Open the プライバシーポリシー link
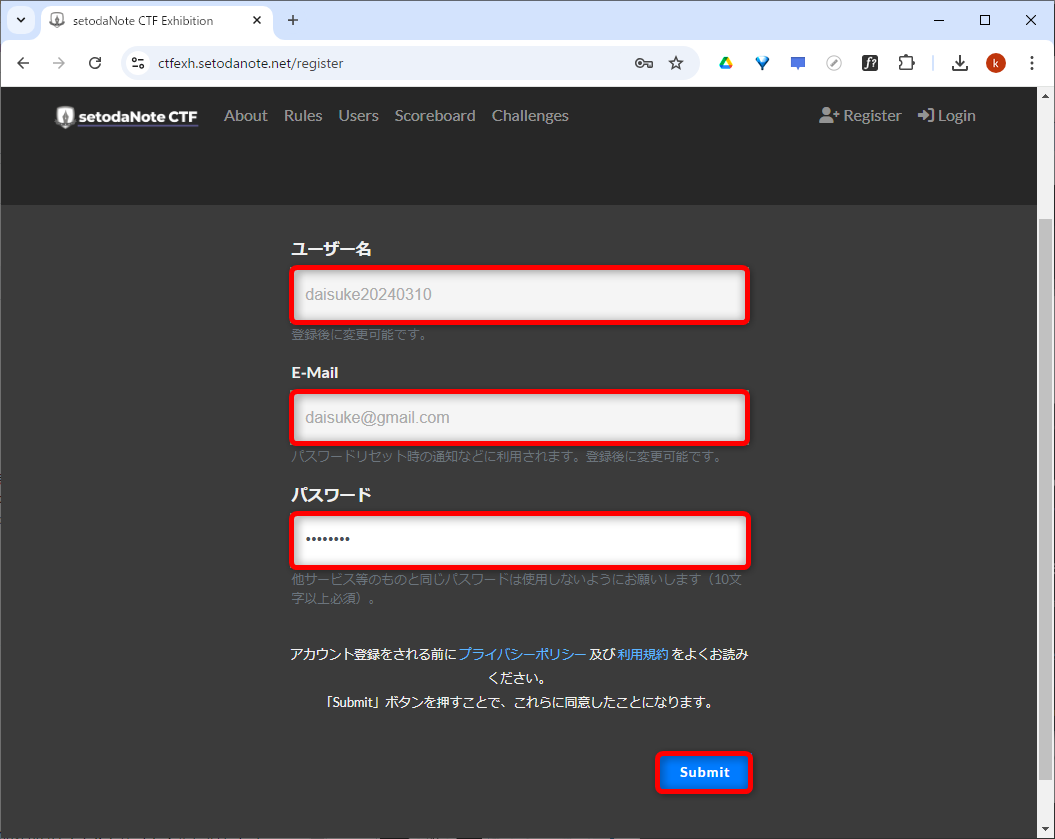This screenshot has height=839, width=1055. click(524, 653)
